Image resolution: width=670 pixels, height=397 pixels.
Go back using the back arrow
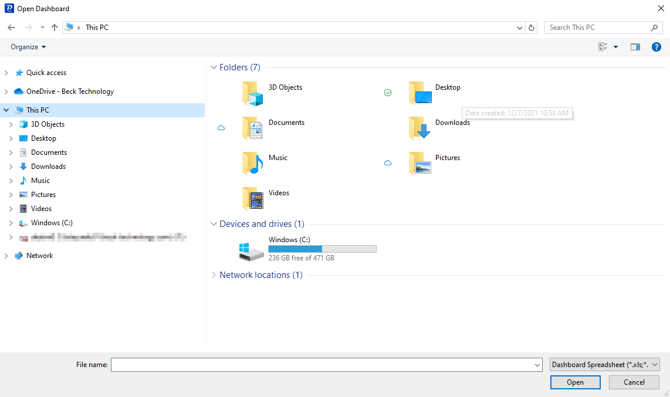(11, 27)
